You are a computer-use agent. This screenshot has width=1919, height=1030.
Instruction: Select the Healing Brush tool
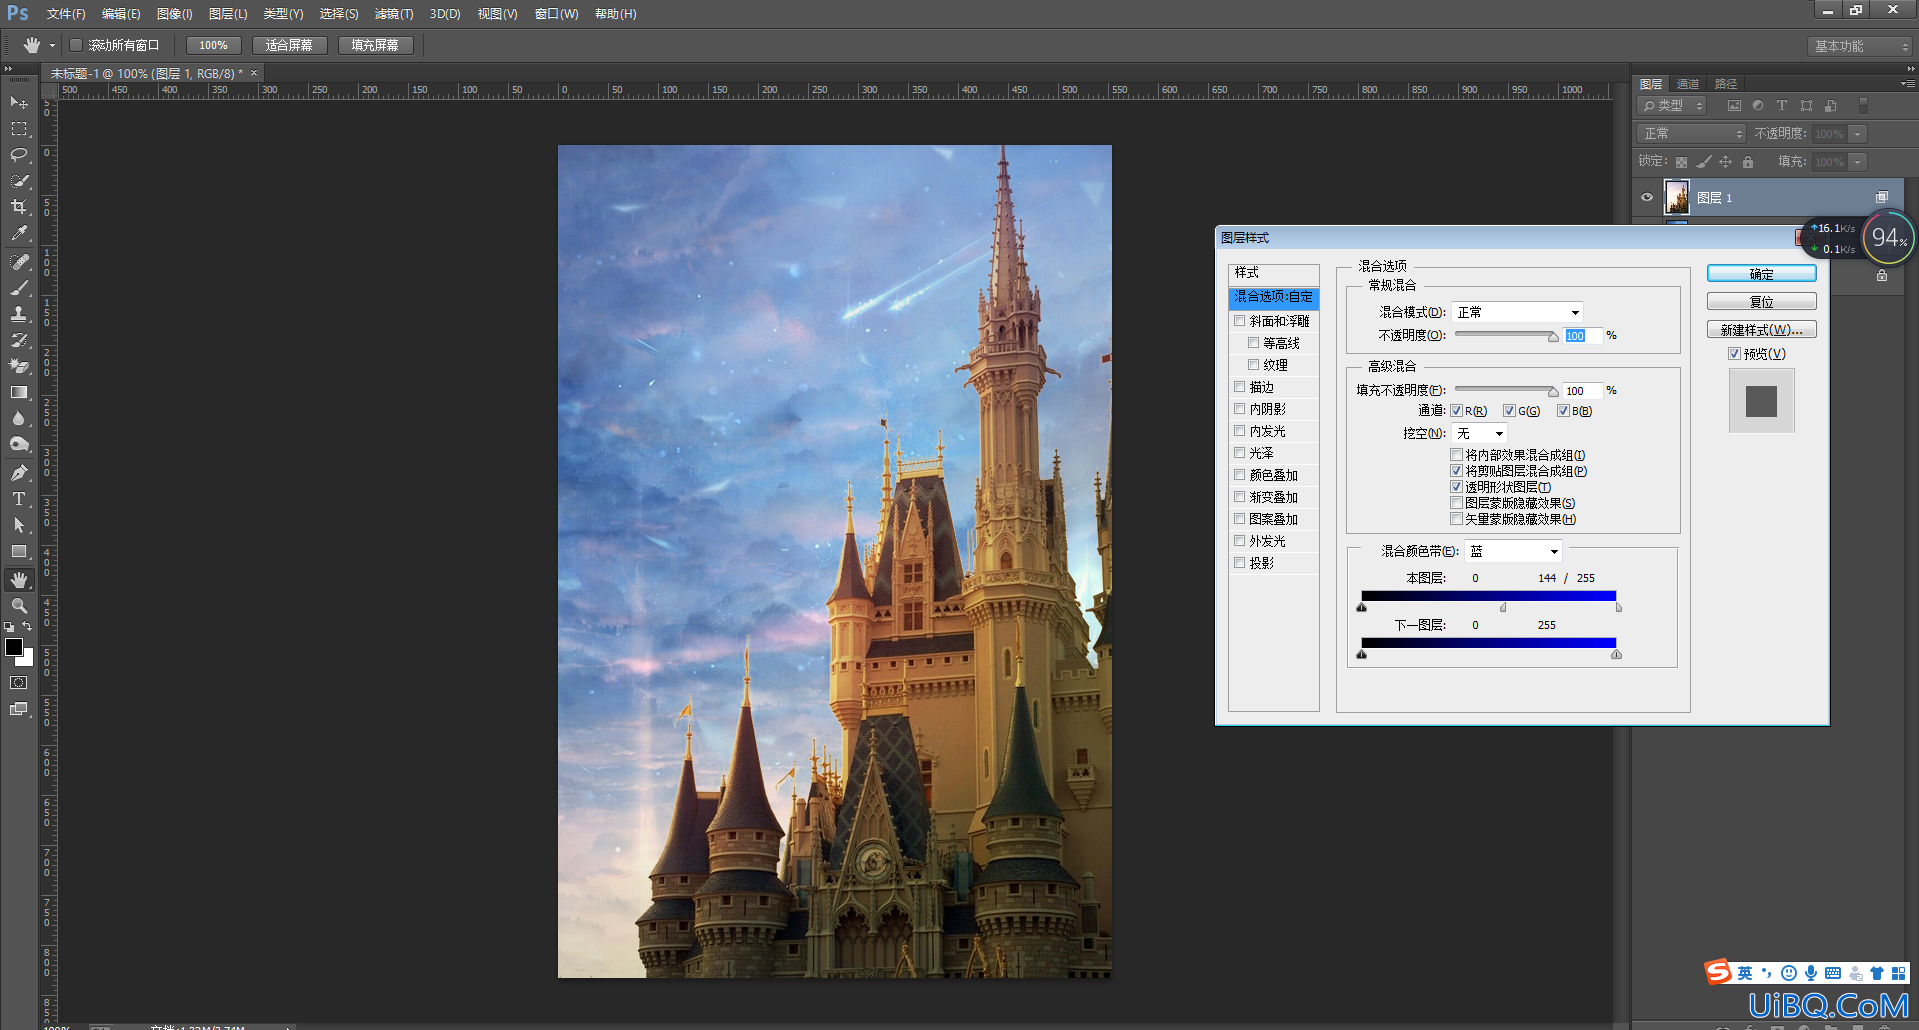[x=19, y=262]
